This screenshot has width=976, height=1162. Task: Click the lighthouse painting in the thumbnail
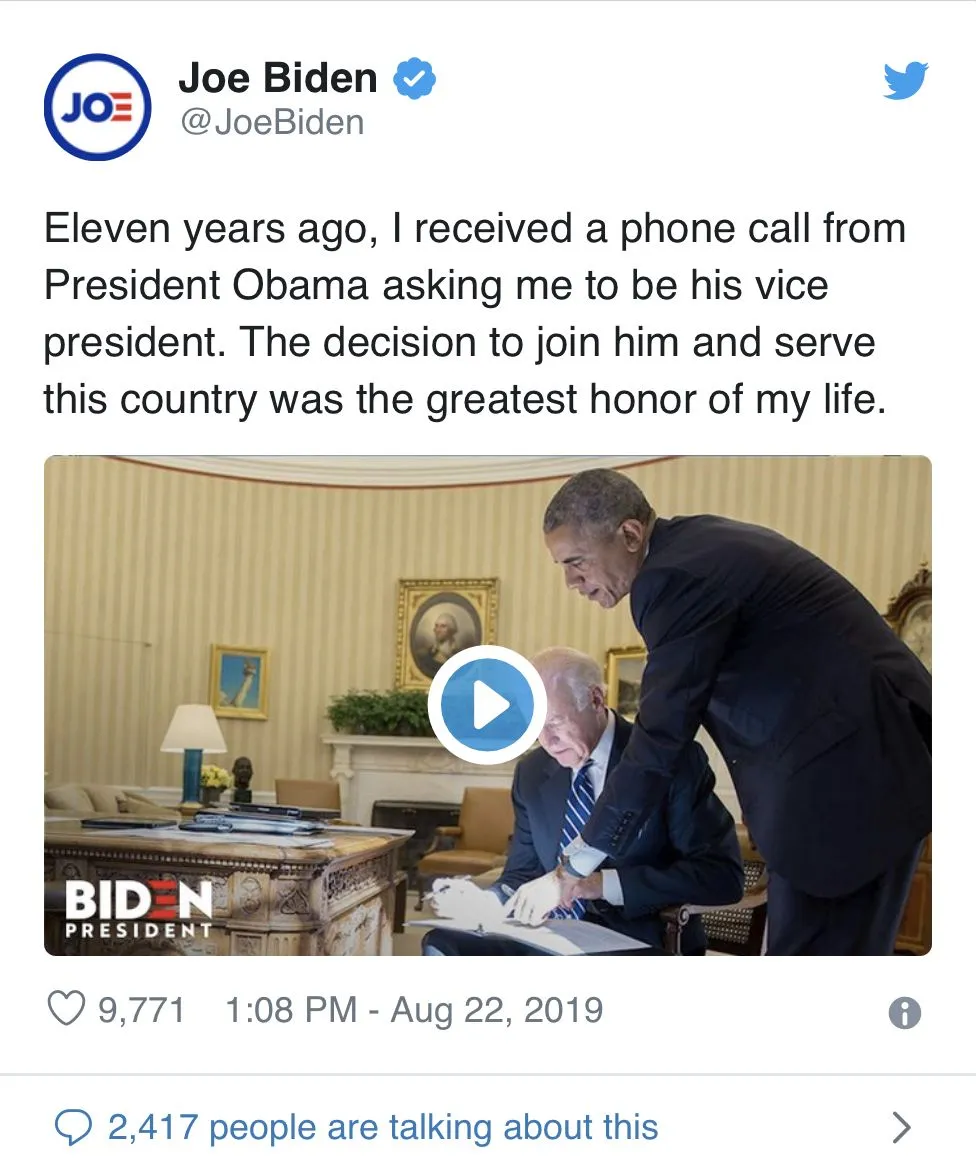tap(239, 680)
